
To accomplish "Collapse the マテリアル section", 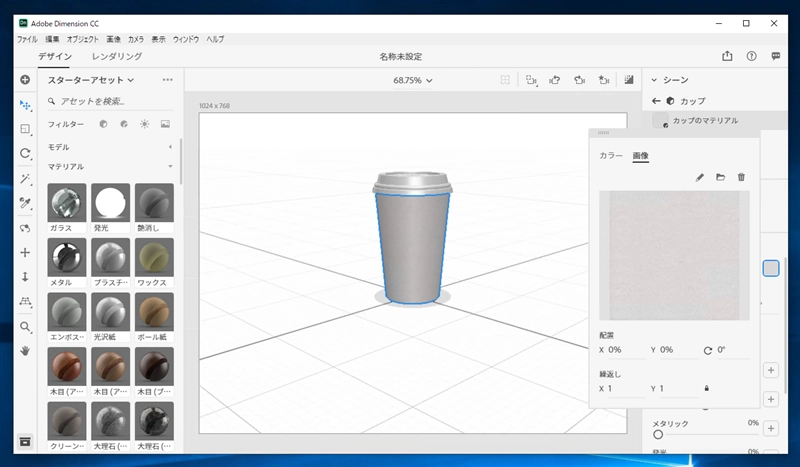I will [170, 166].
